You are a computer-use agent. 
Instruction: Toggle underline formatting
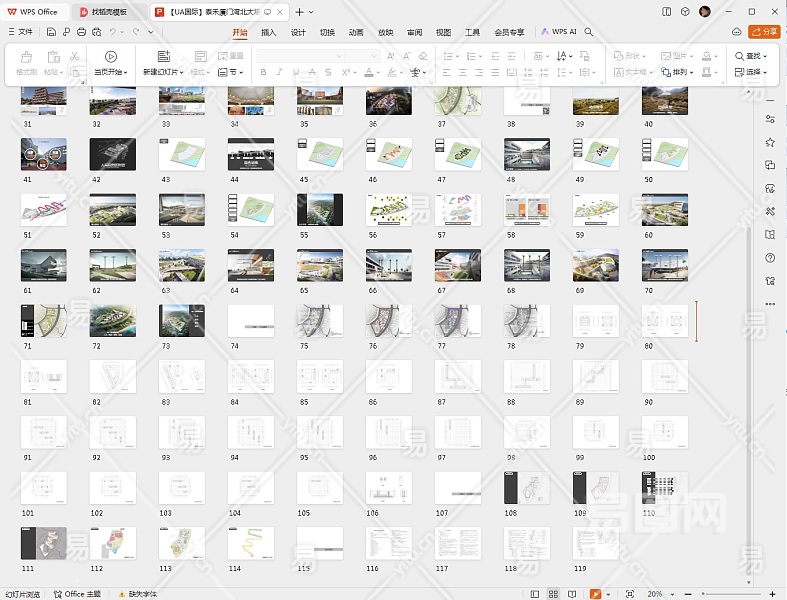295,72
